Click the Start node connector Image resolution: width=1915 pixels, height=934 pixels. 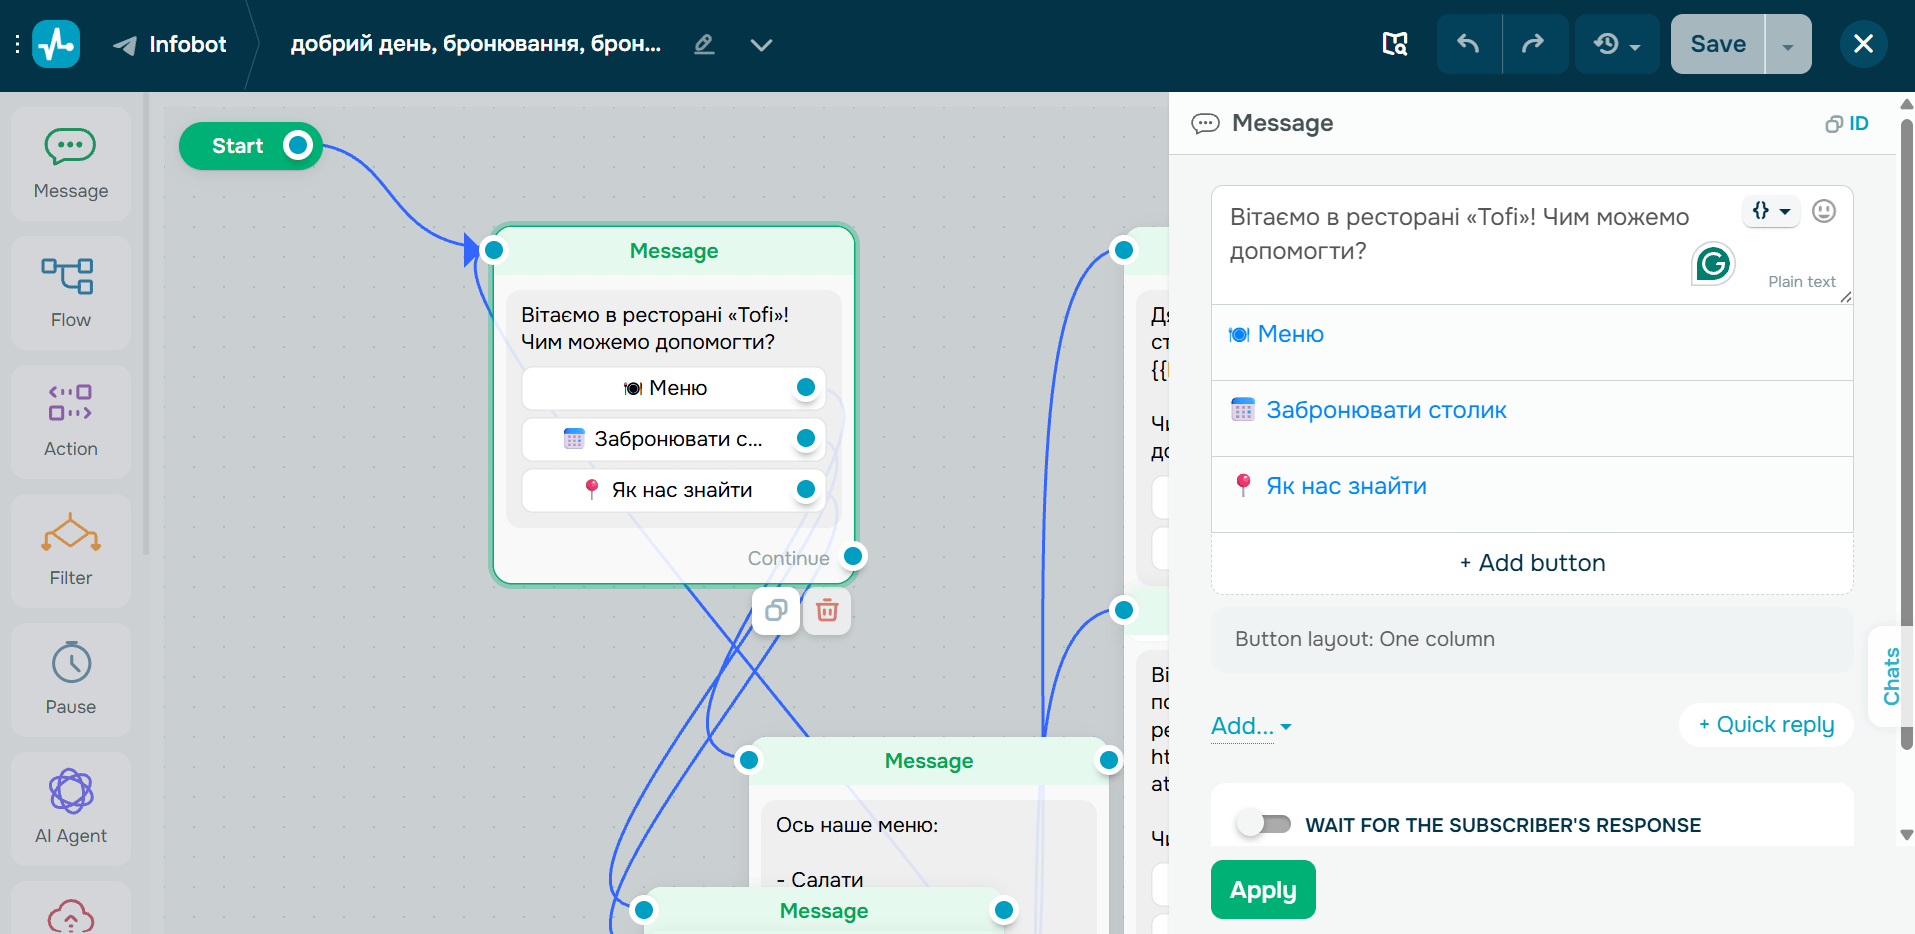coord(297,146)
